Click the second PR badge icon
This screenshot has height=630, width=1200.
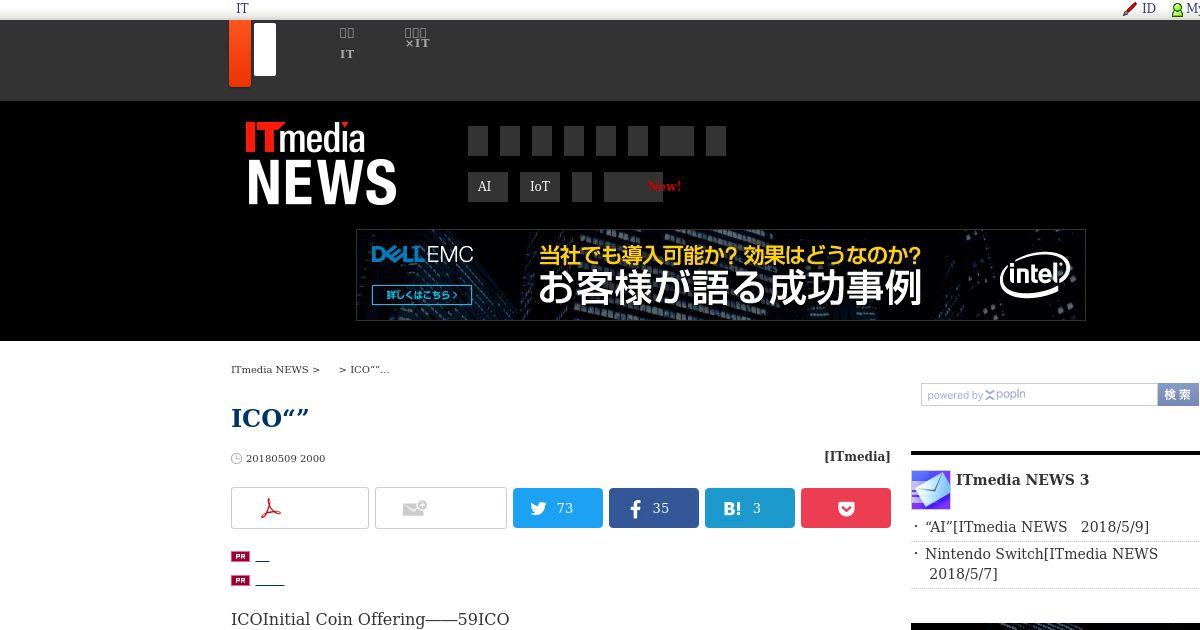(x=240, y=580)
